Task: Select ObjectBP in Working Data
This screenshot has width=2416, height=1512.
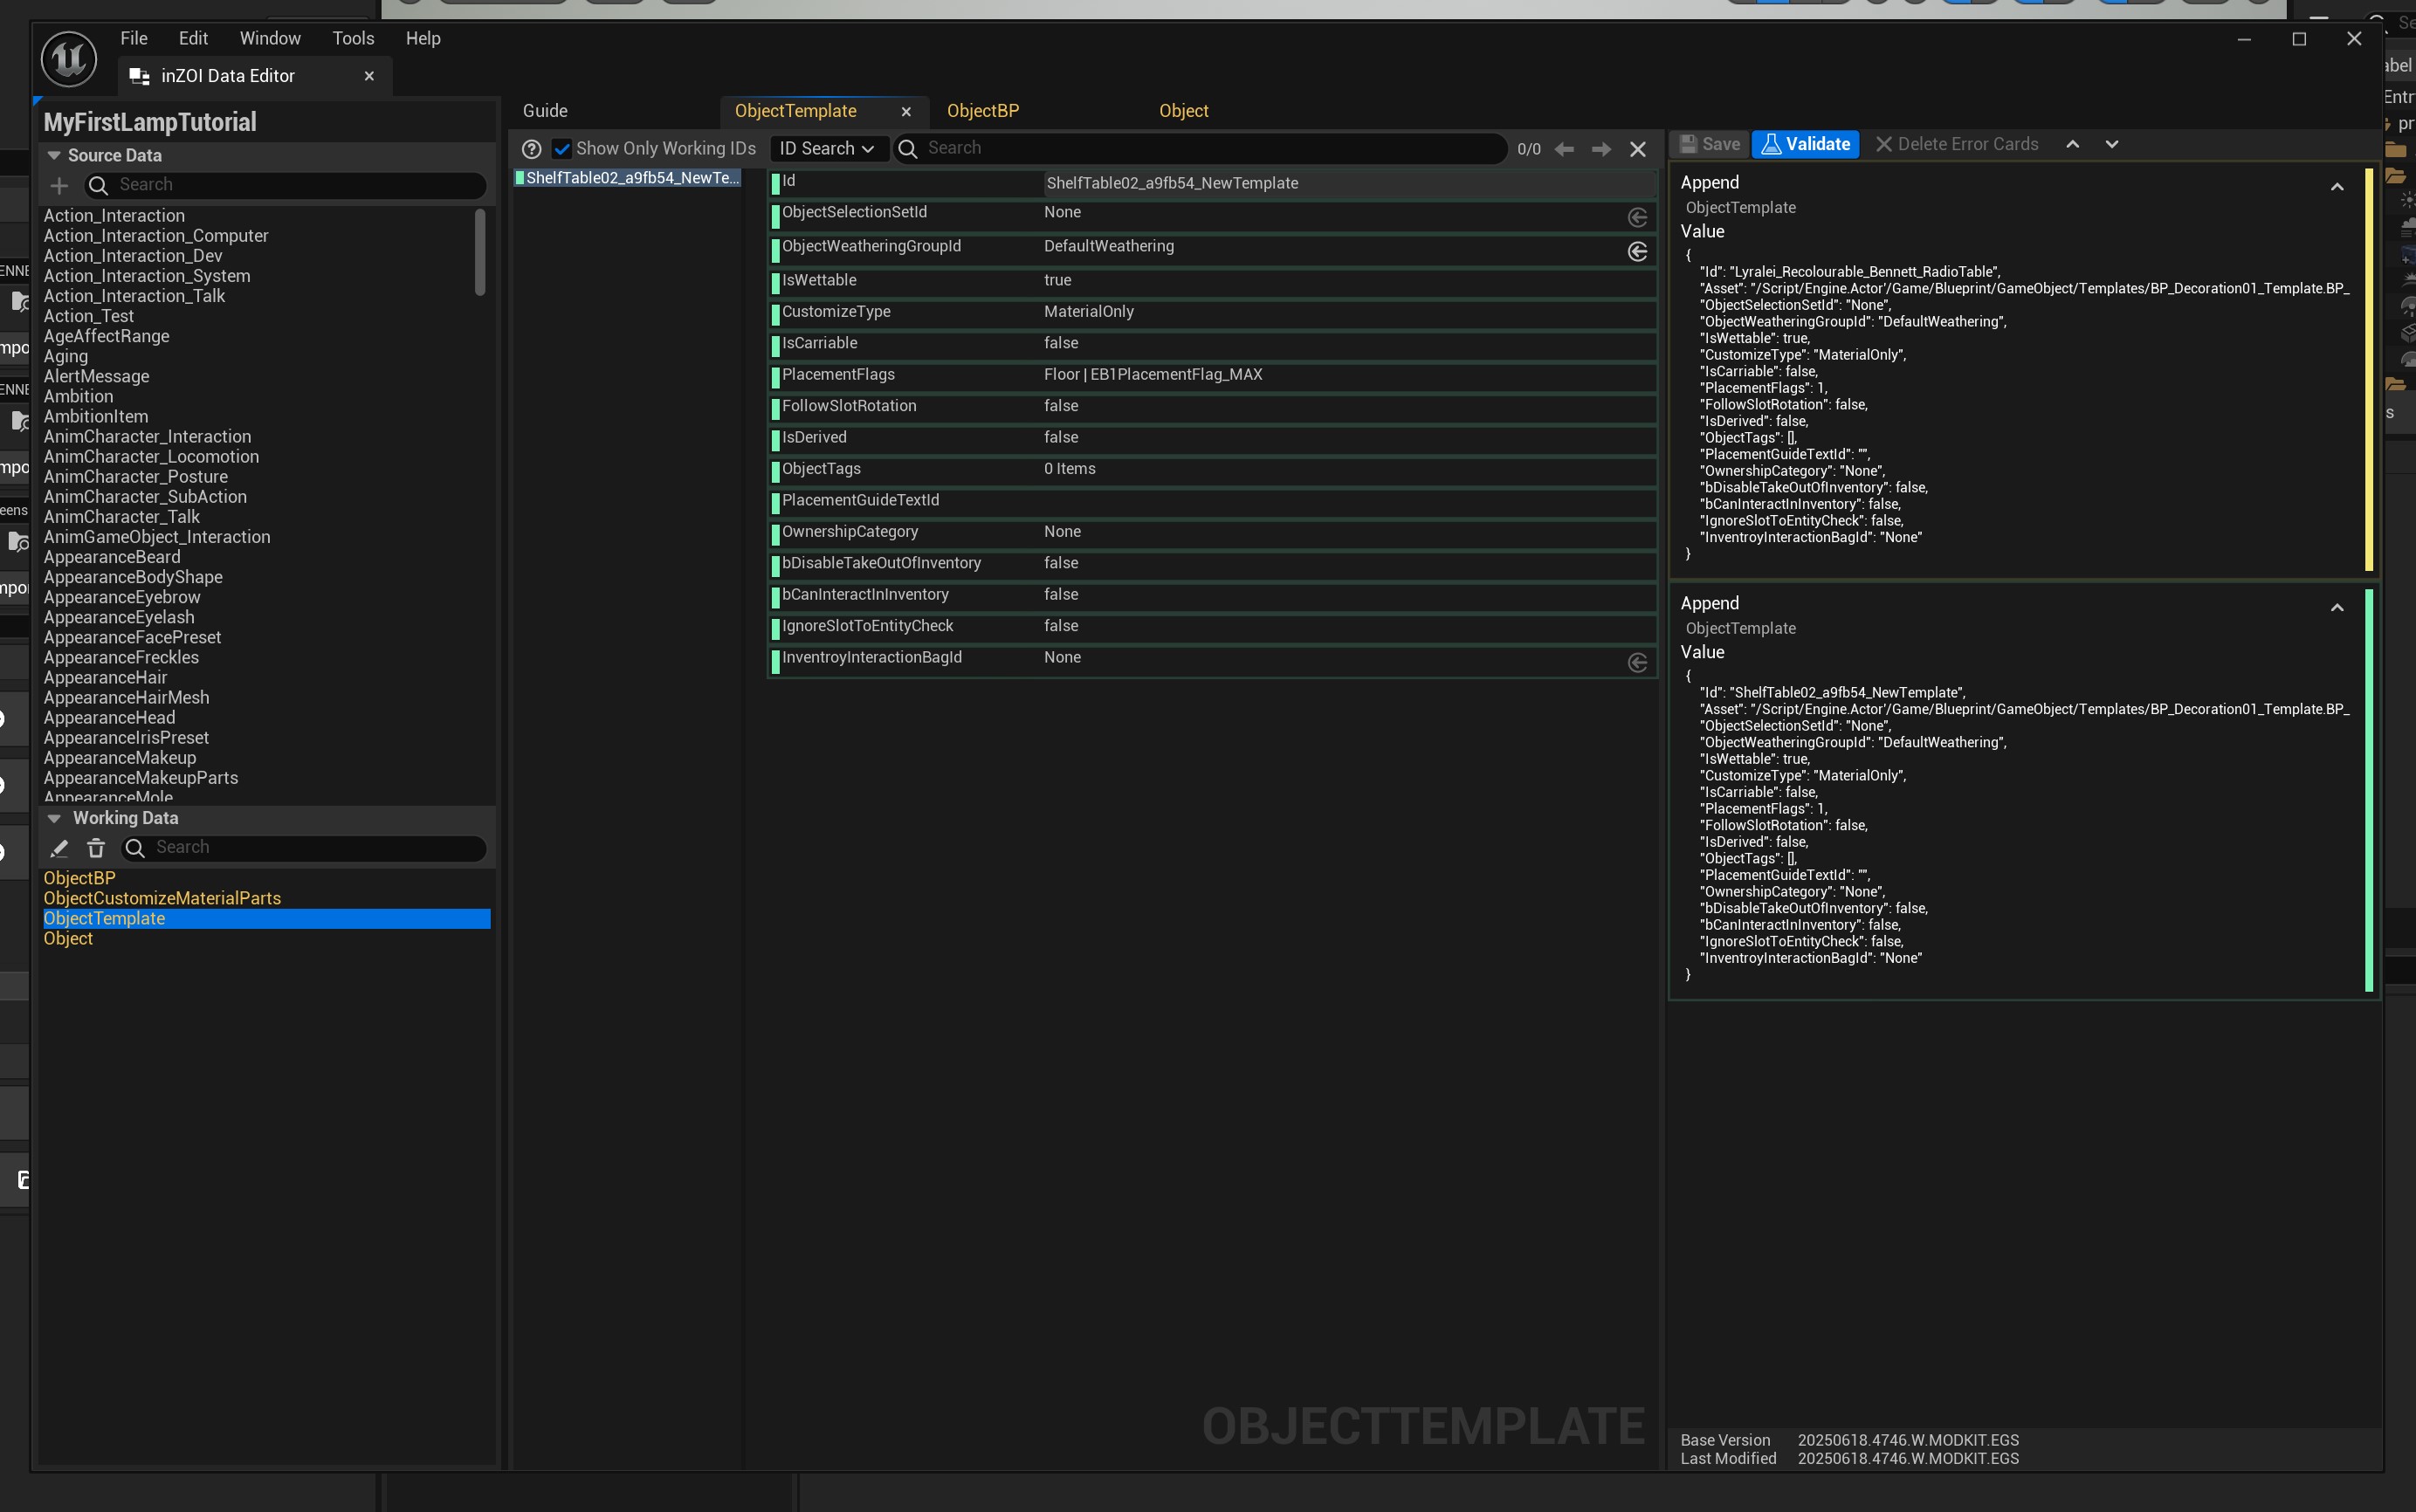Action: [x=80, y=878]
